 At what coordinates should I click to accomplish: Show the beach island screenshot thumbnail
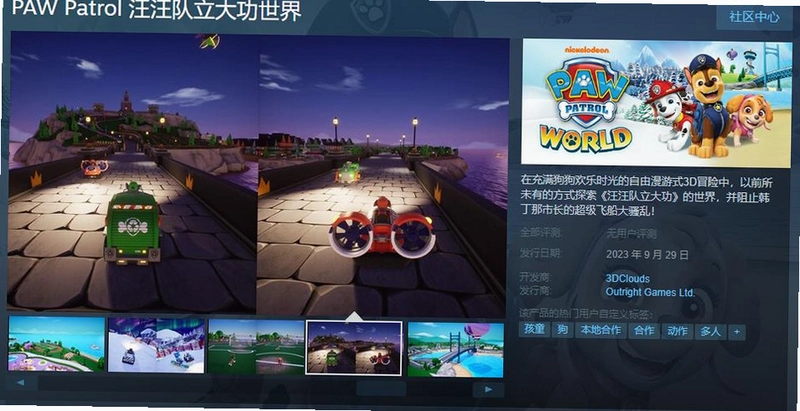coord(56,344)
